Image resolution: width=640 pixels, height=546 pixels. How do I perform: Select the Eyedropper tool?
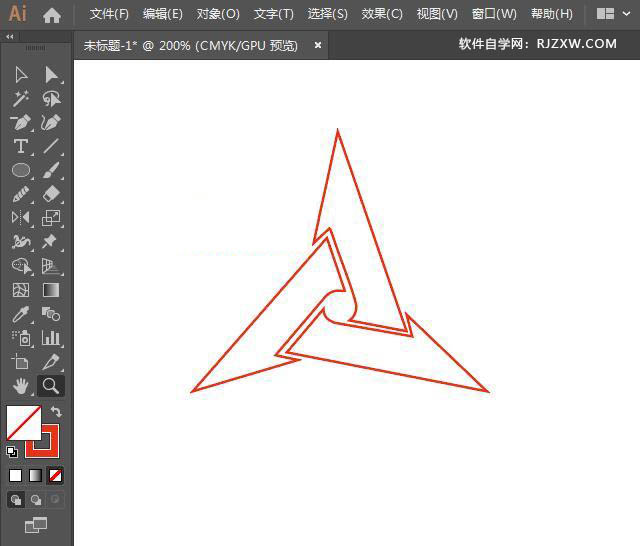click(21, 314)
